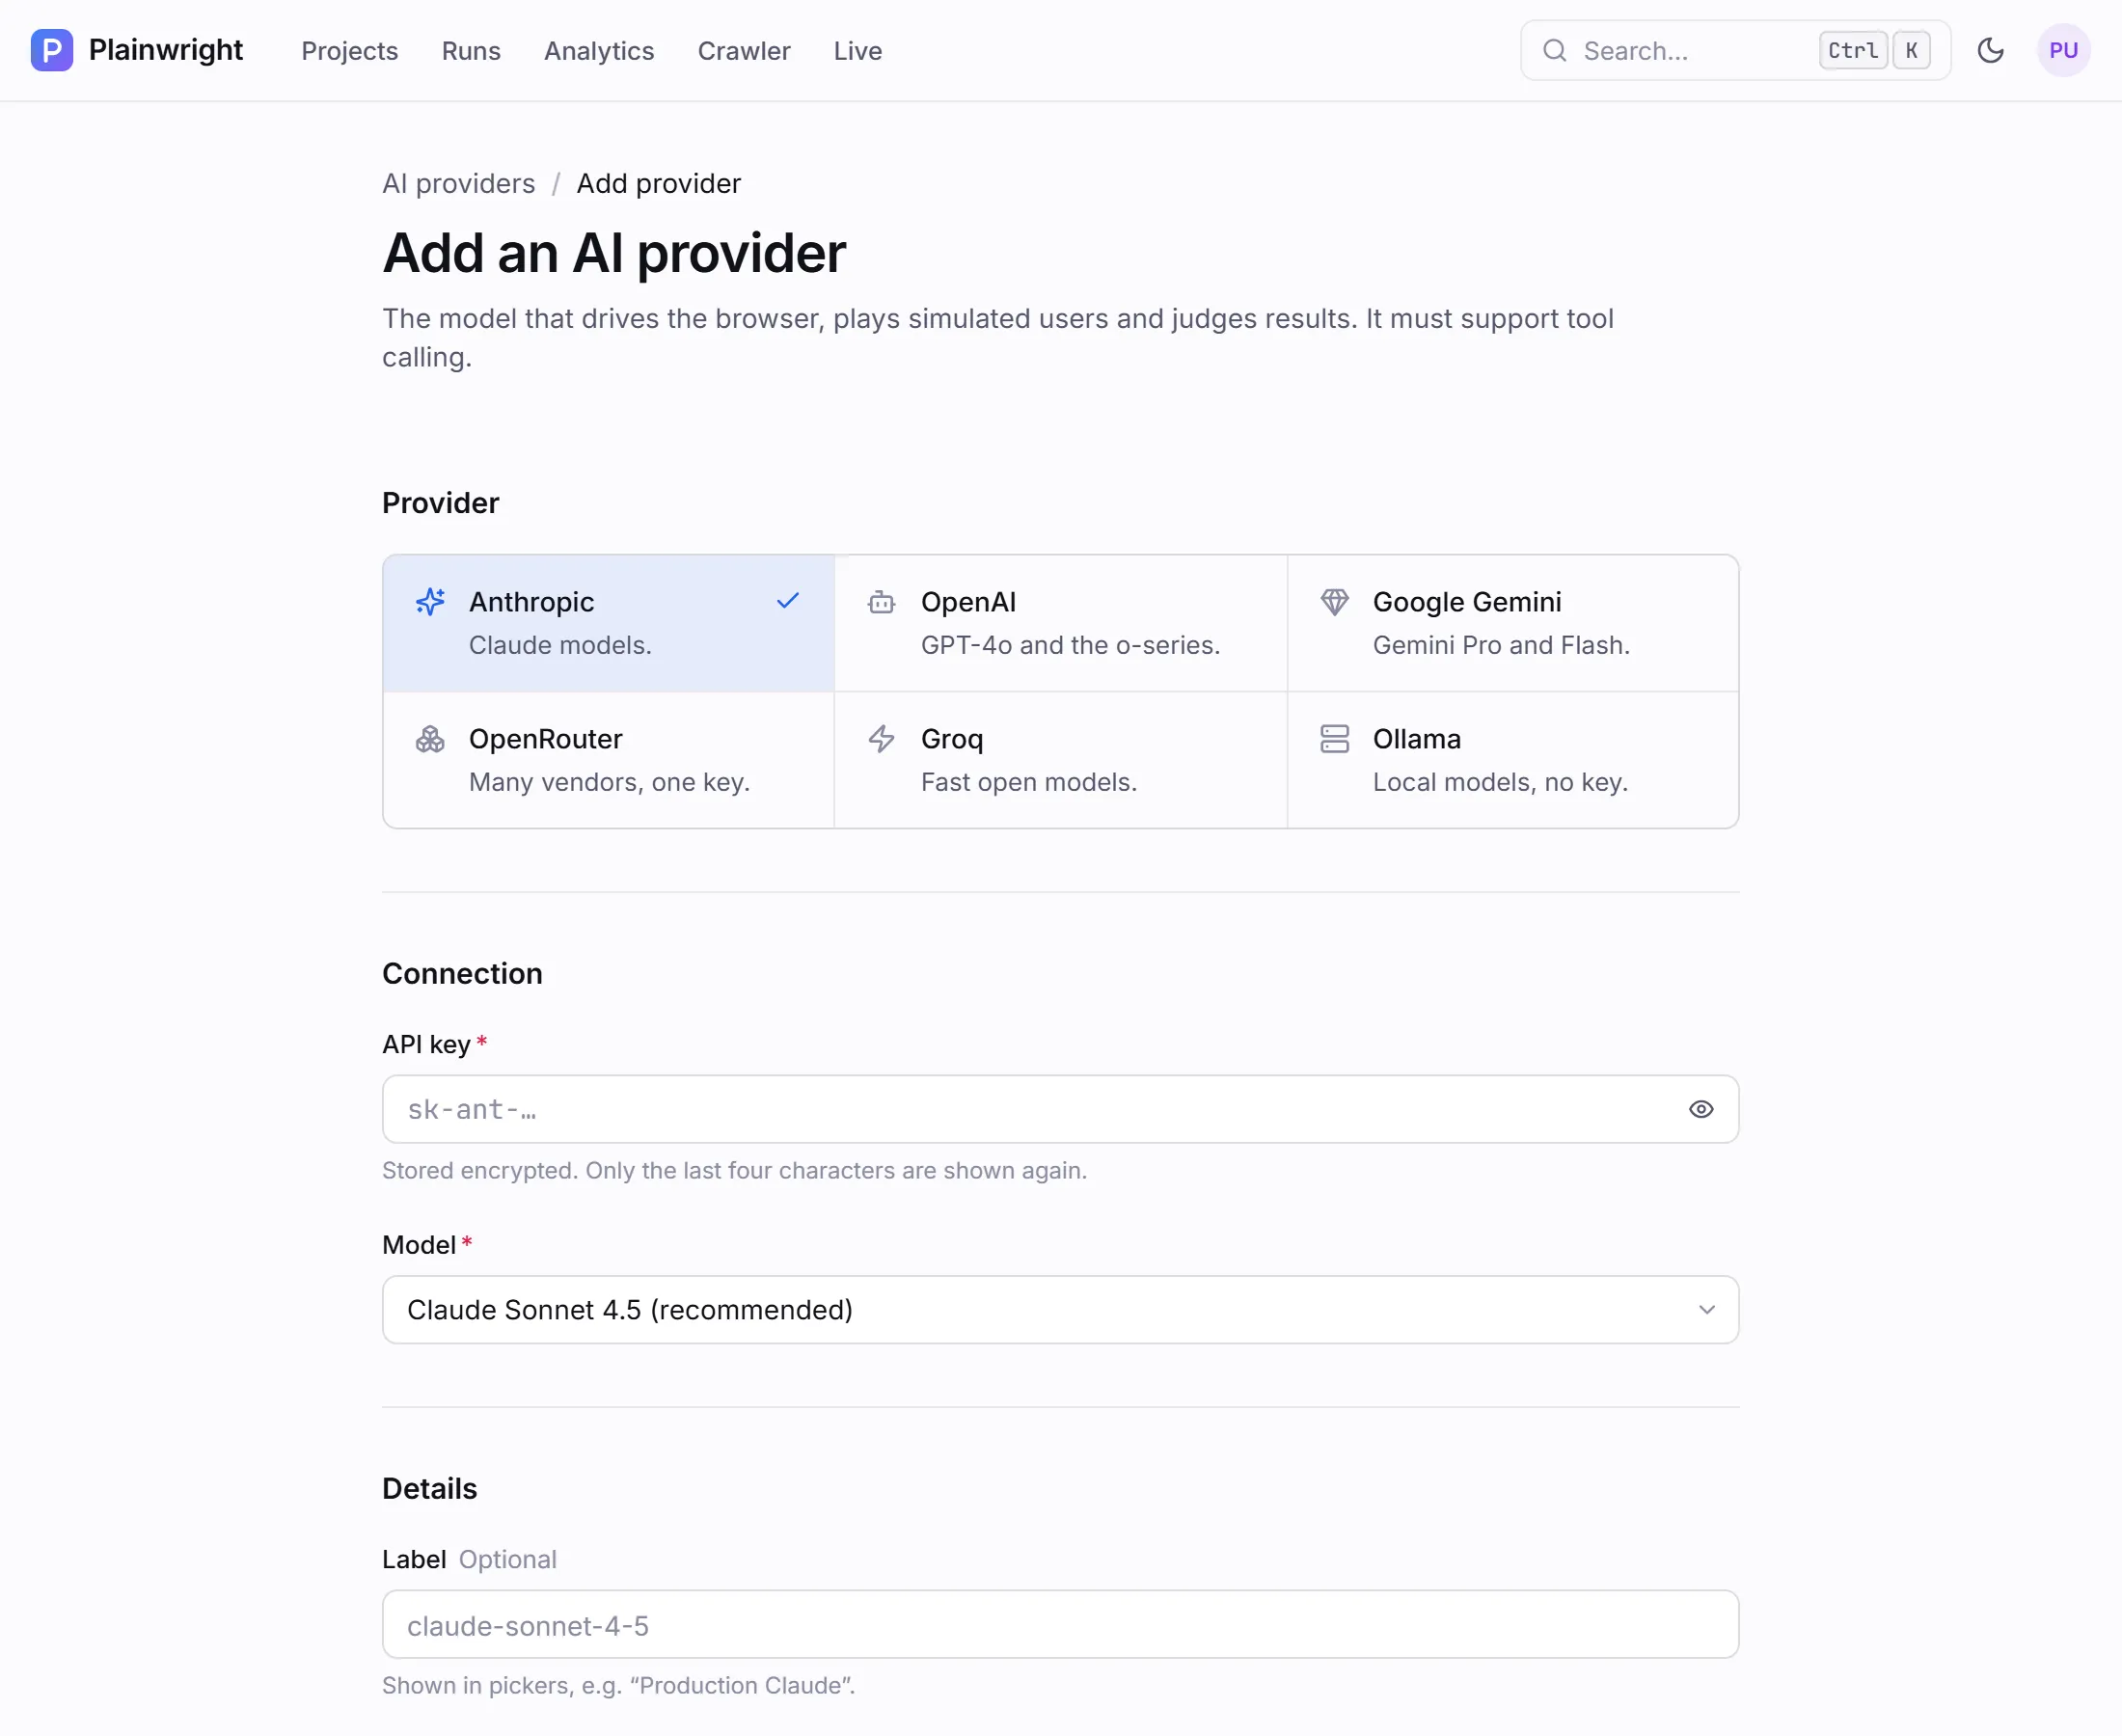Viewport: 2122px width, 1736px height.
Task: Click the 'Claude models.' description text
Action: tap(560, 645)
